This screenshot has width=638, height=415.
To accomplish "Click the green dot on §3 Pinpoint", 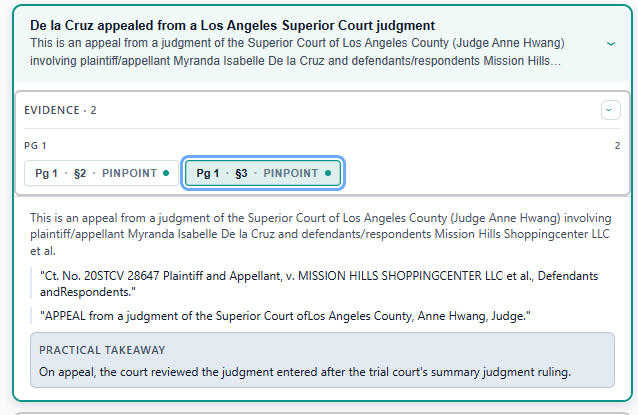I will pos(328,173).
